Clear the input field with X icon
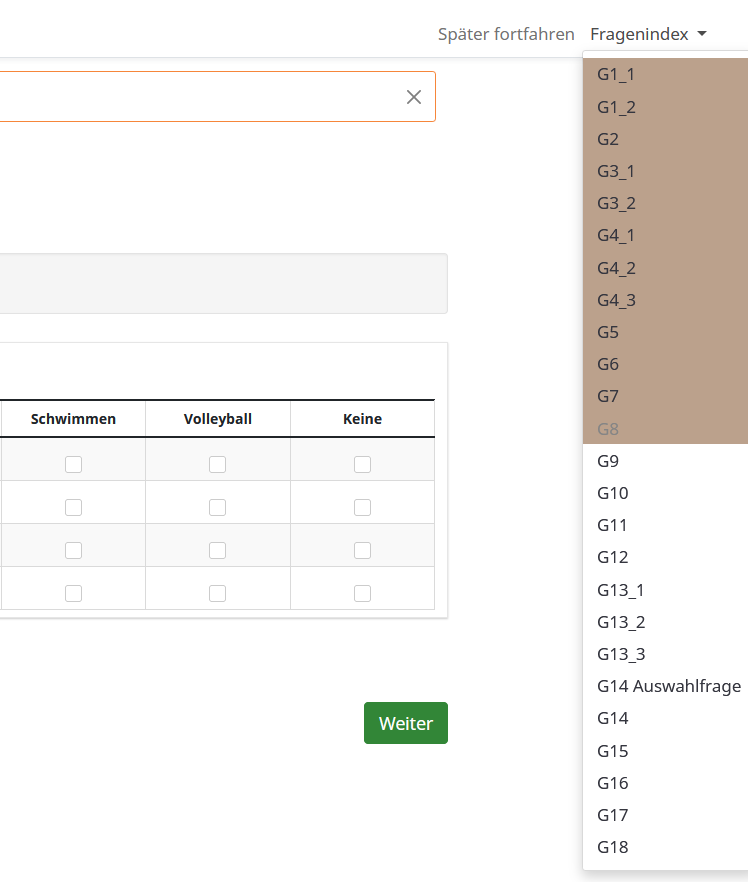The width and height of the screenshot is (748, 882). coord(414,97)
